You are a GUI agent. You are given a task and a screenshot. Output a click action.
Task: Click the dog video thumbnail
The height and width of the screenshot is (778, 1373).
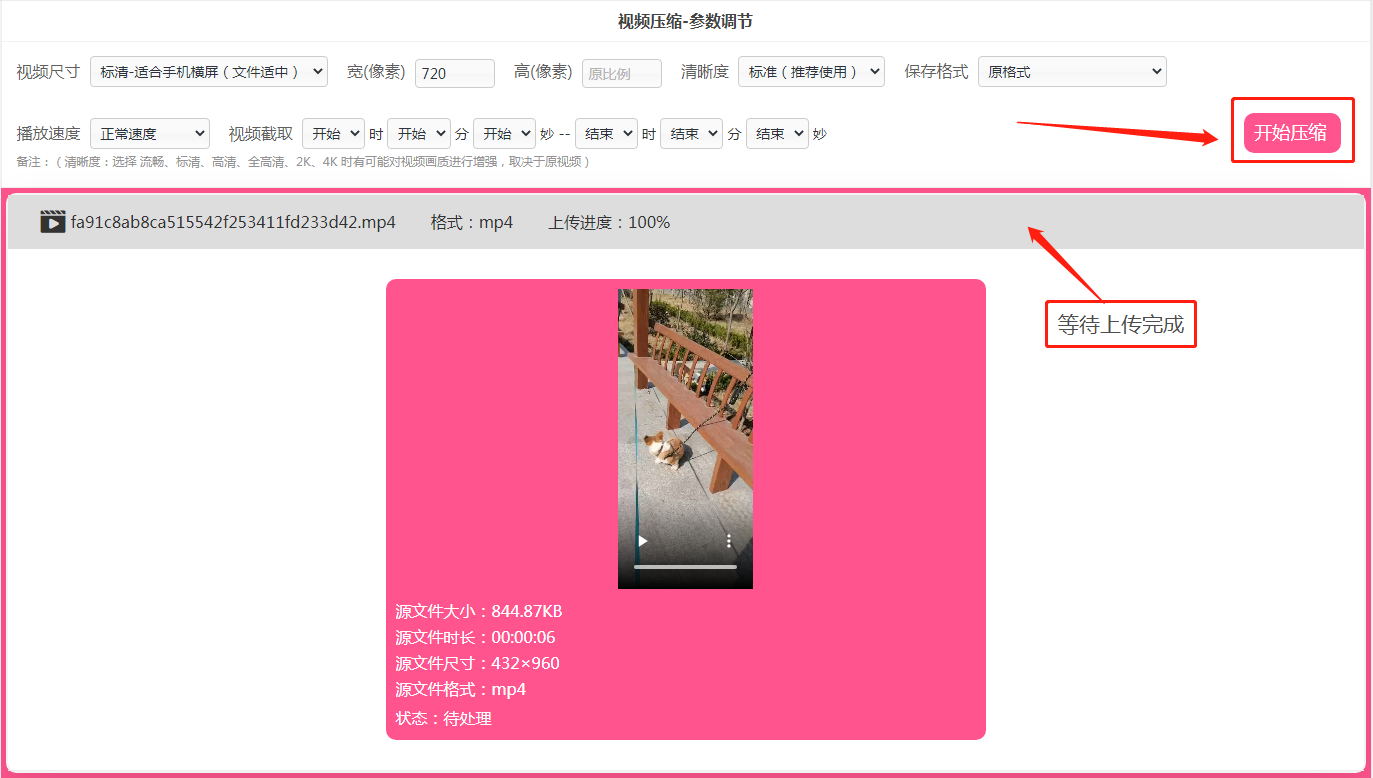(685, 439)
